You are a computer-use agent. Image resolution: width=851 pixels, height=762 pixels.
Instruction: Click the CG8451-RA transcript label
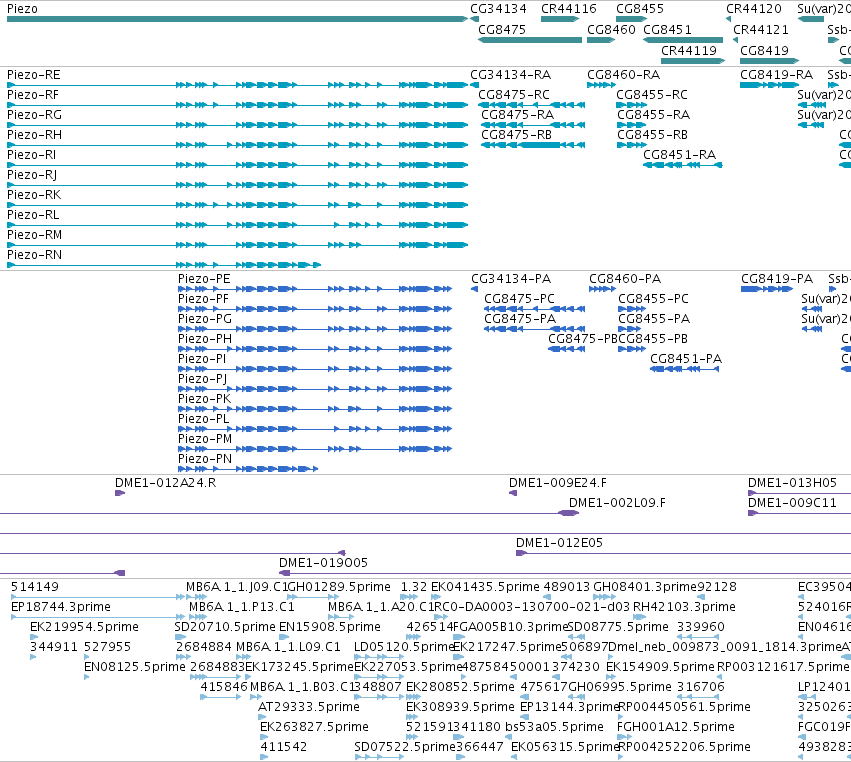pyautogui.click(x=679, y=155)
